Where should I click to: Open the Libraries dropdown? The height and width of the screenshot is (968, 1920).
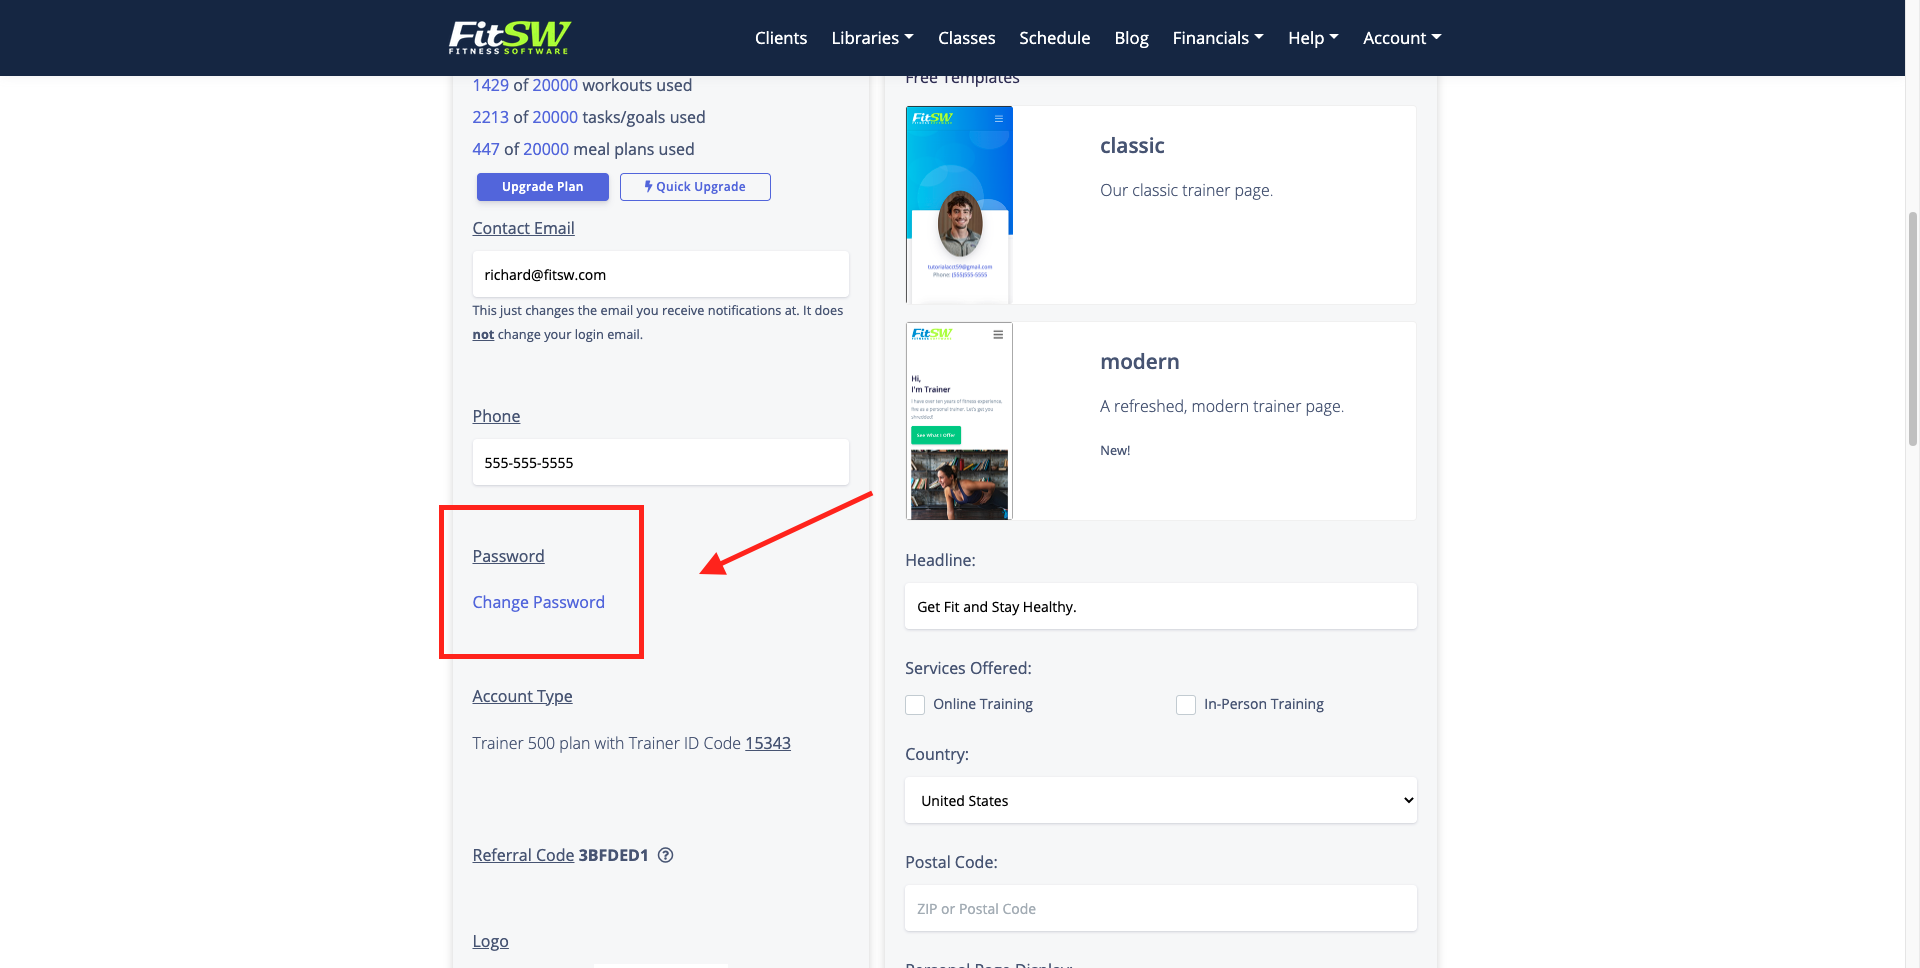[871, 37]
